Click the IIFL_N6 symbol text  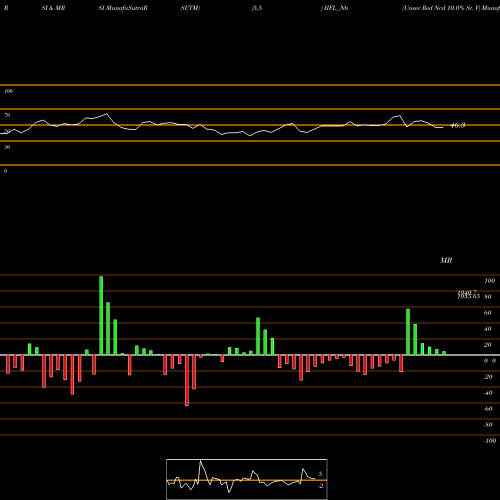click(336, 8)
